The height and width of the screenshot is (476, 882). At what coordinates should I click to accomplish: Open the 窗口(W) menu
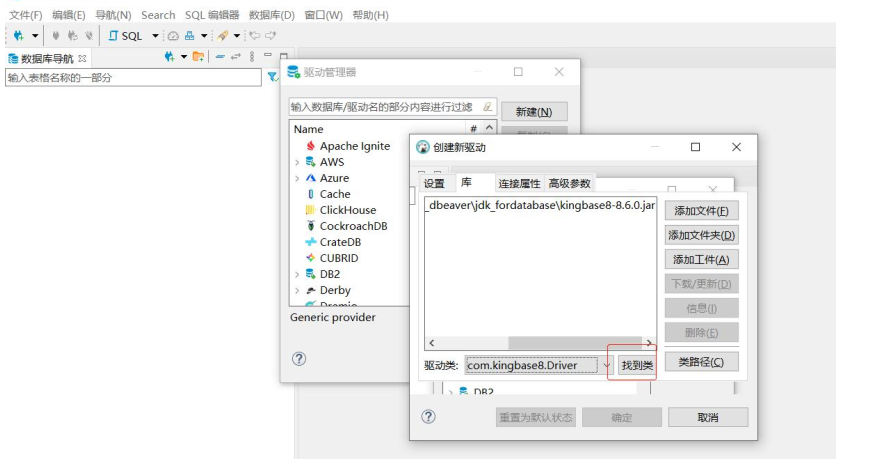(x=323, y=15)
